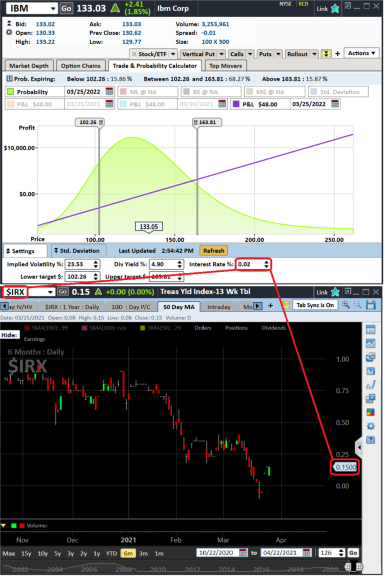This screenshot has width=385, height=578.
Task: Open the Actions dropdown menu
Action: [361, 53]
